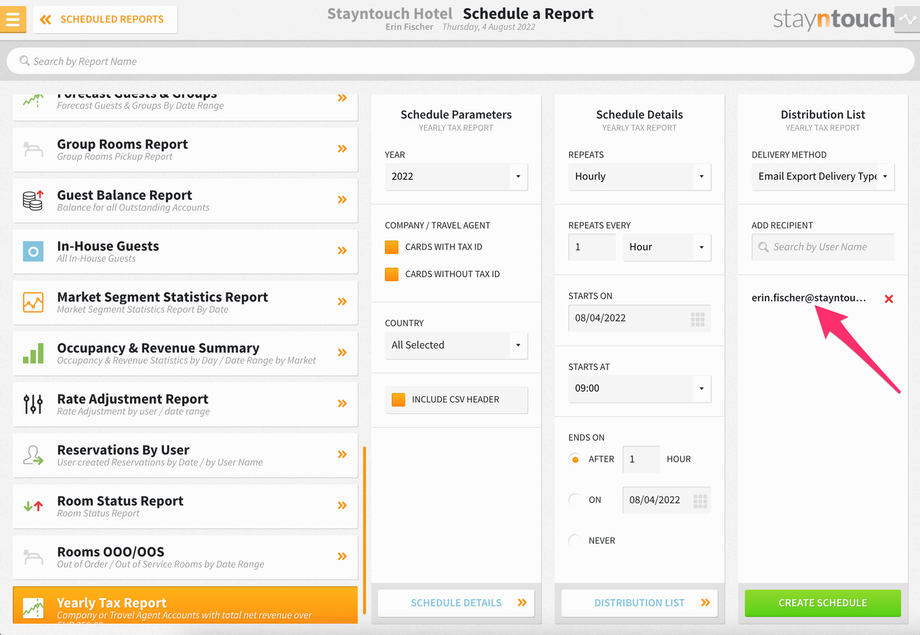Viewport: 920px width, 635px height.
Task: Open Reservations By User chevron arrow
Action: [x=342, y=454]
